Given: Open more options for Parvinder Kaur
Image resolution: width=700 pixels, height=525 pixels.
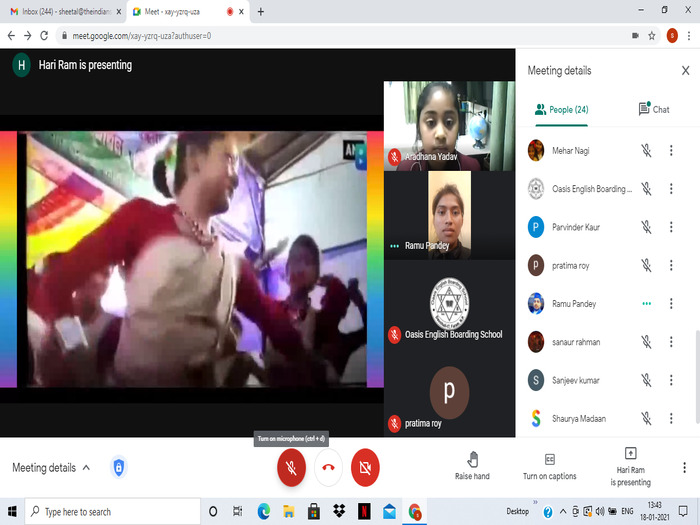Looking at the screenshot, I should click(671, 227).
